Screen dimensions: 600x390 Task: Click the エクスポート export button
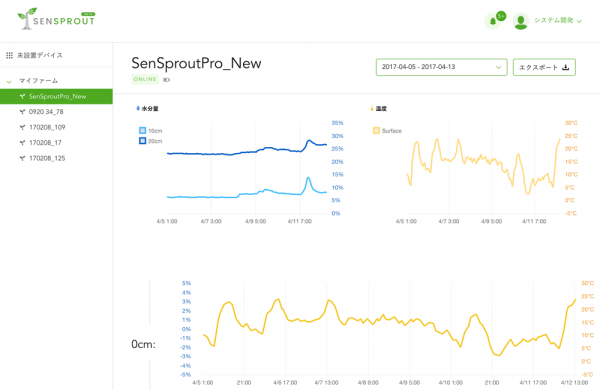coord(544,67)
